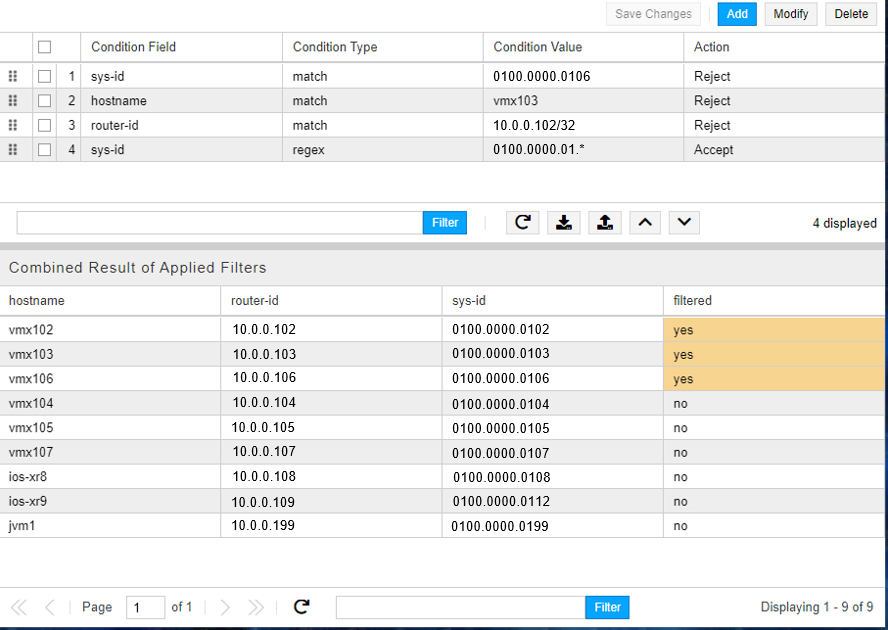This screenshot has height=630, width=888.
Task: Select all rules using the header checkbox
Action: (x=44, y=47)
